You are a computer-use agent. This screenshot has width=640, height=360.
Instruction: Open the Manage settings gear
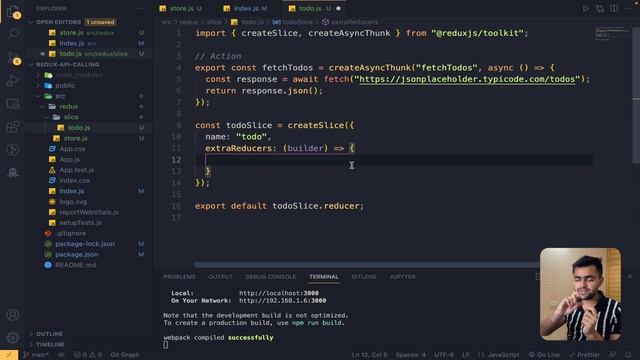coord(13,338)
